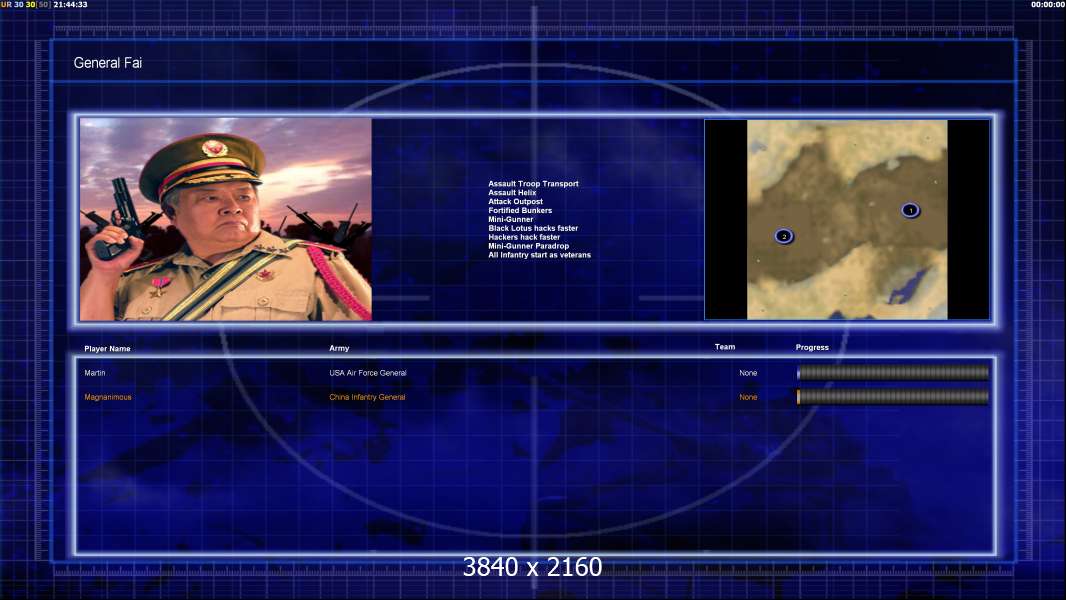The width and height of the screenshot is (1066, 600).
Task: Click the Army column header
Action: (339, 348)
